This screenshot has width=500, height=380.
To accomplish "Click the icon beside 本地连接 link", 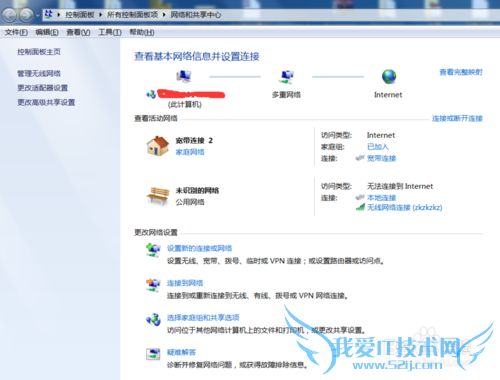I will (360, 197).
